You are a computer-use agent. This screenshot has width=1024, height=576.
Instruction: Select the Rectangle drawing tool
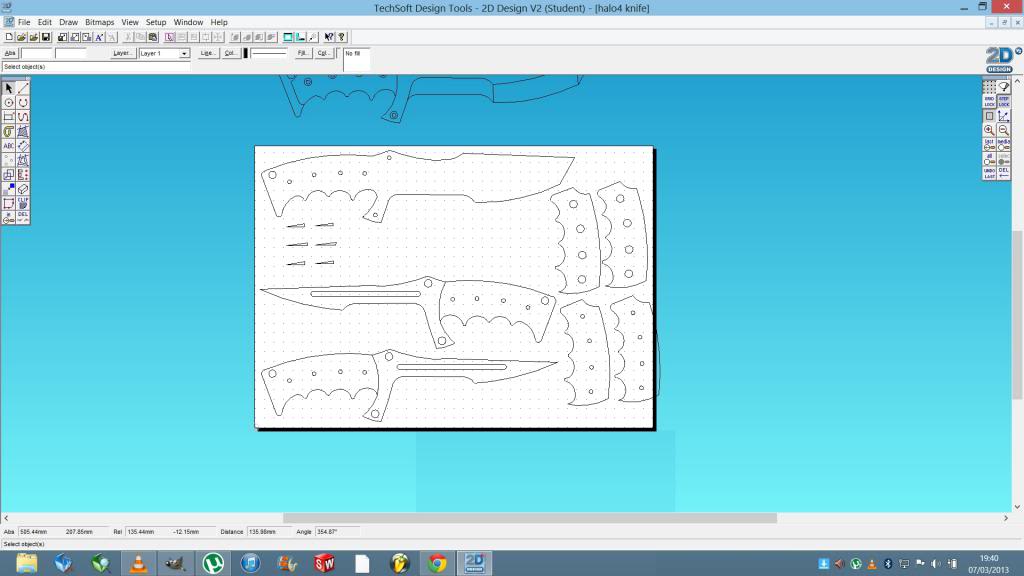(8, 117)
